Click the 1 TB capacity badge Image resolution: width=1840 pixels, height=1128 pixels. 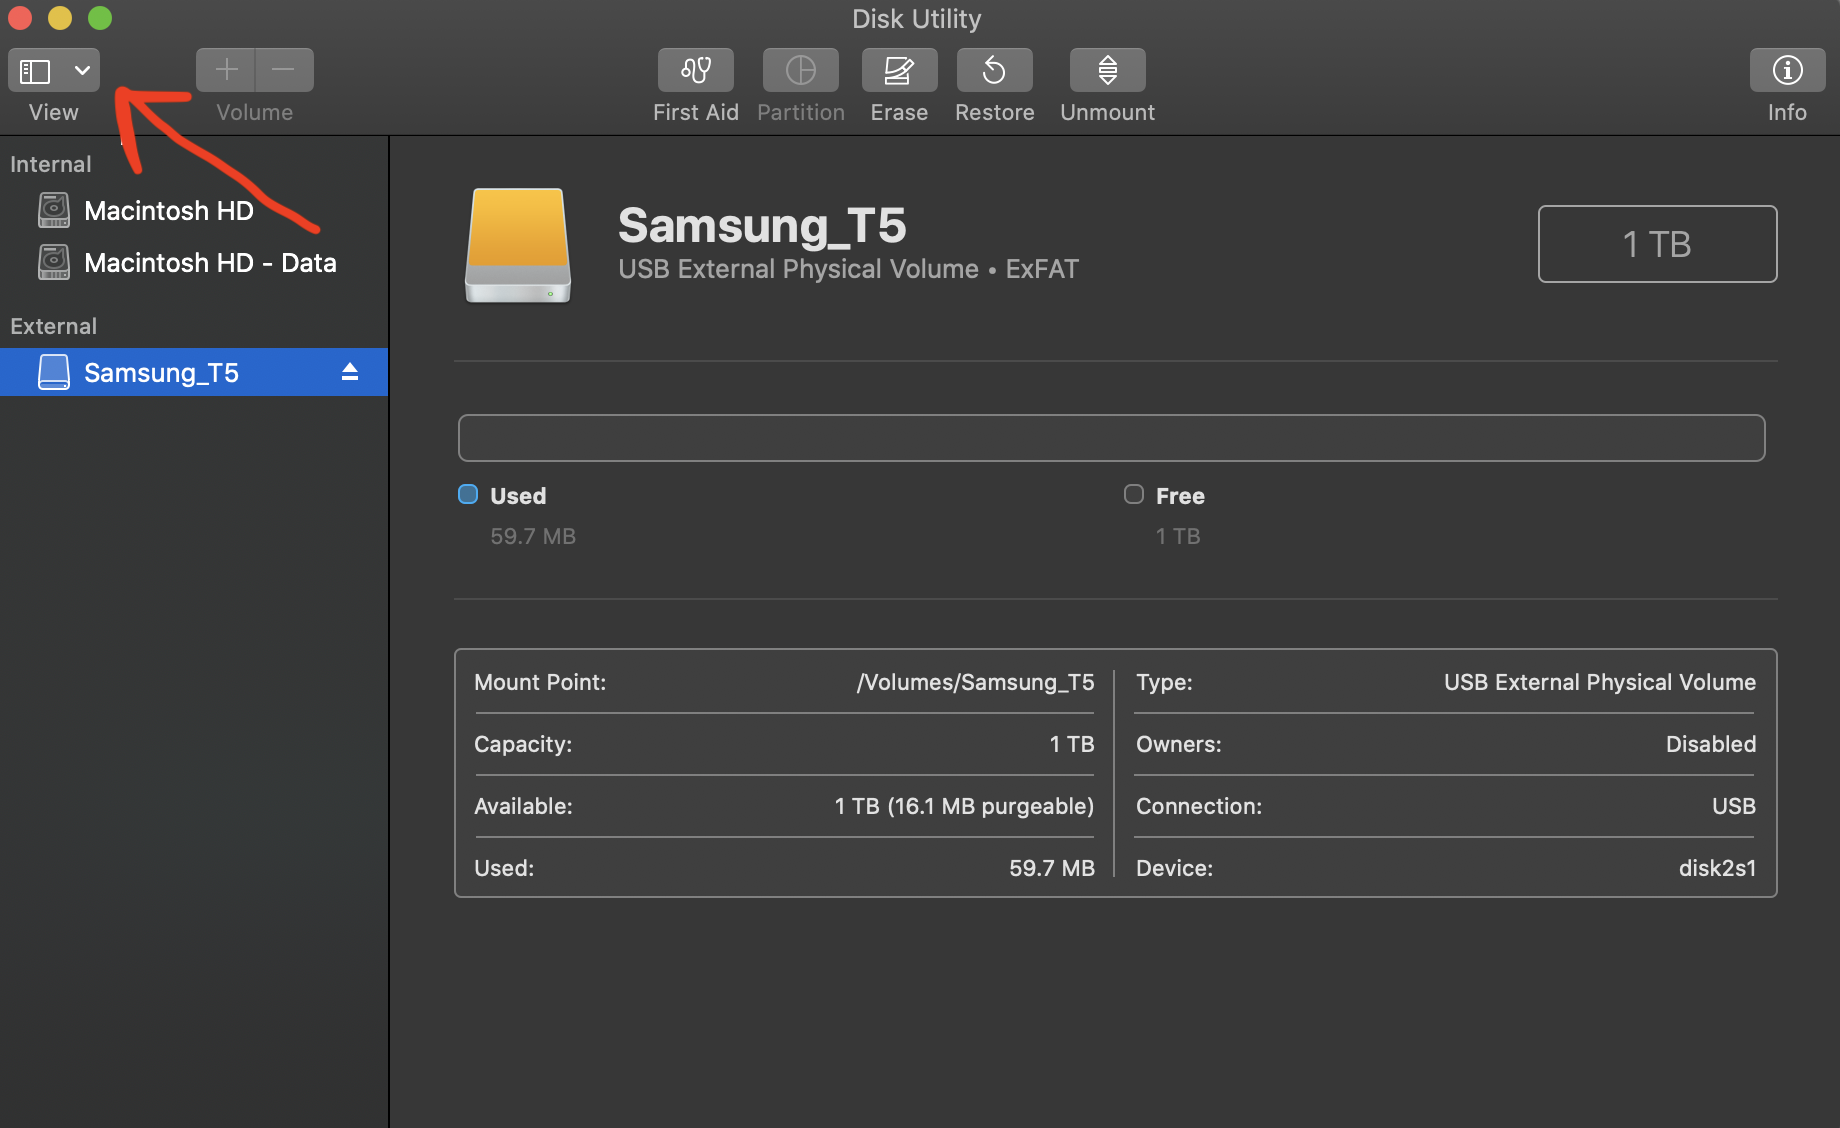click(x=1656, y=243)
